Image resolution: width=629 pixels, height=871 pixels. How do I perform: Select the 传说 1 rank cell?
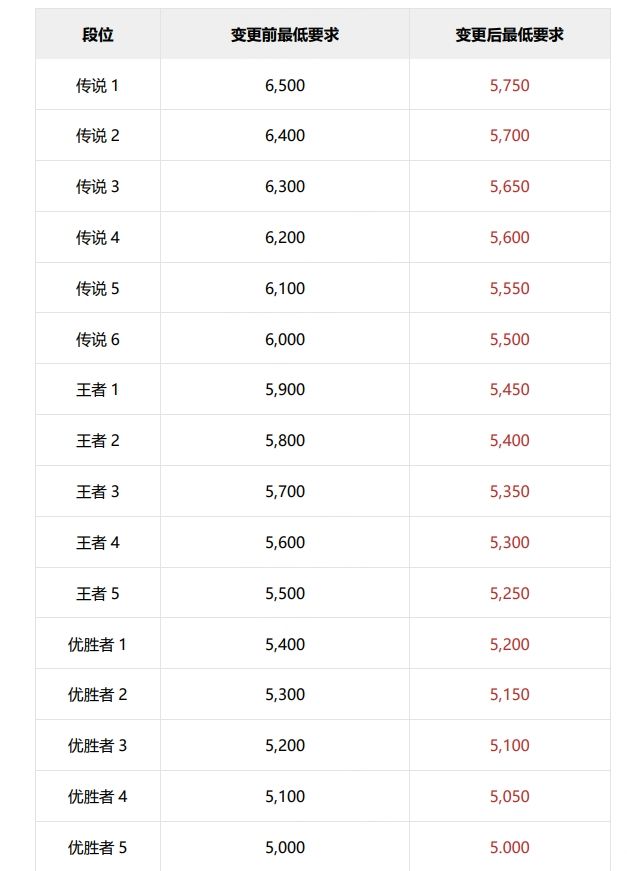point(98,85)
